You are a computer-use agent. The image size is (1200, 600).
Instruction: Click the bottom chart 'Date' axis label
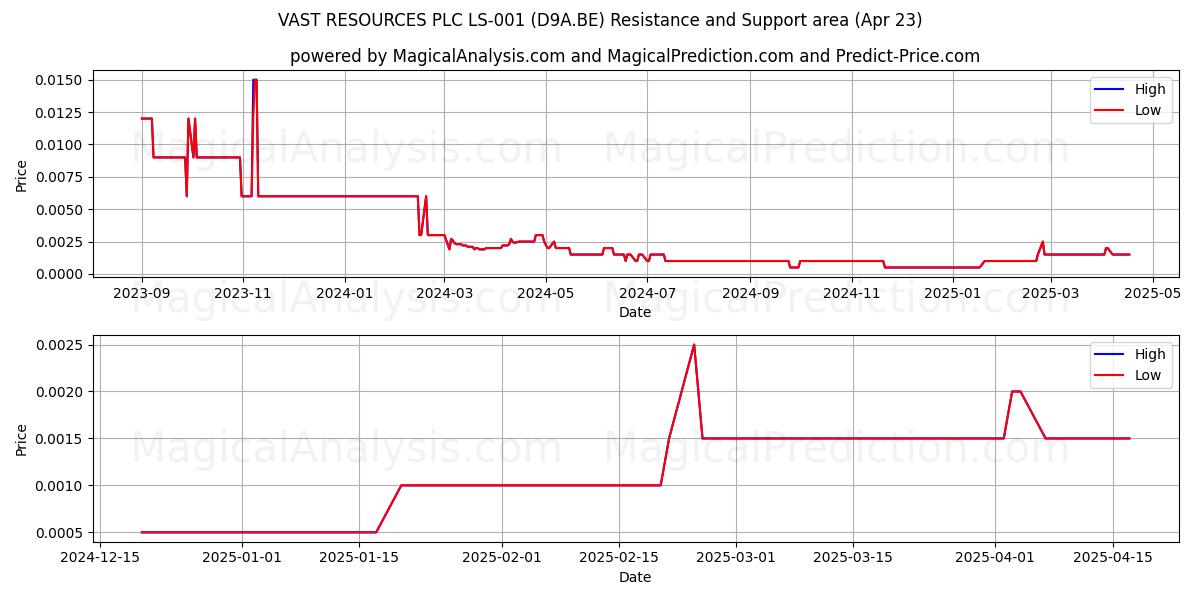click(x=635, y=577)
